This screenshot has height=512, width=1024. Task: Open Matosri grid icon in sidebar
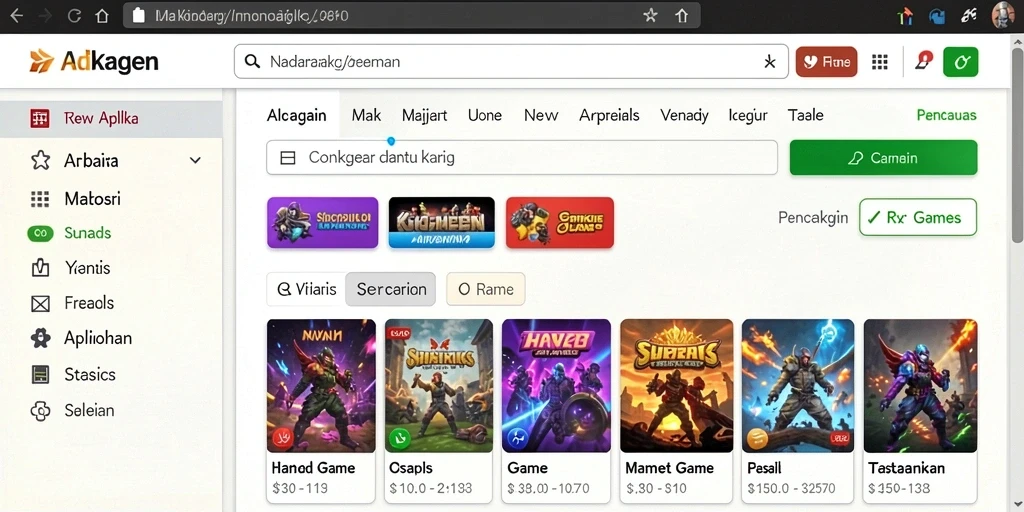(x=40, y=199)
